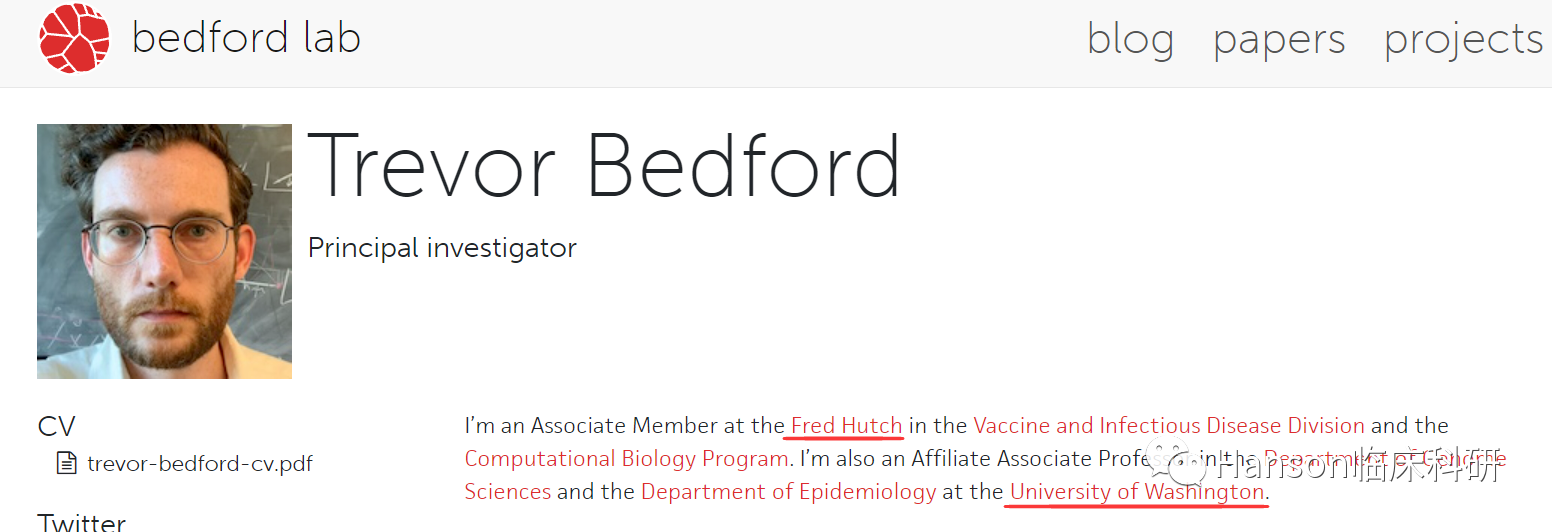The width and height of the screenshot is (1552, 532).
Task: Click the CV section heading
Action: (x=56, y=426)
